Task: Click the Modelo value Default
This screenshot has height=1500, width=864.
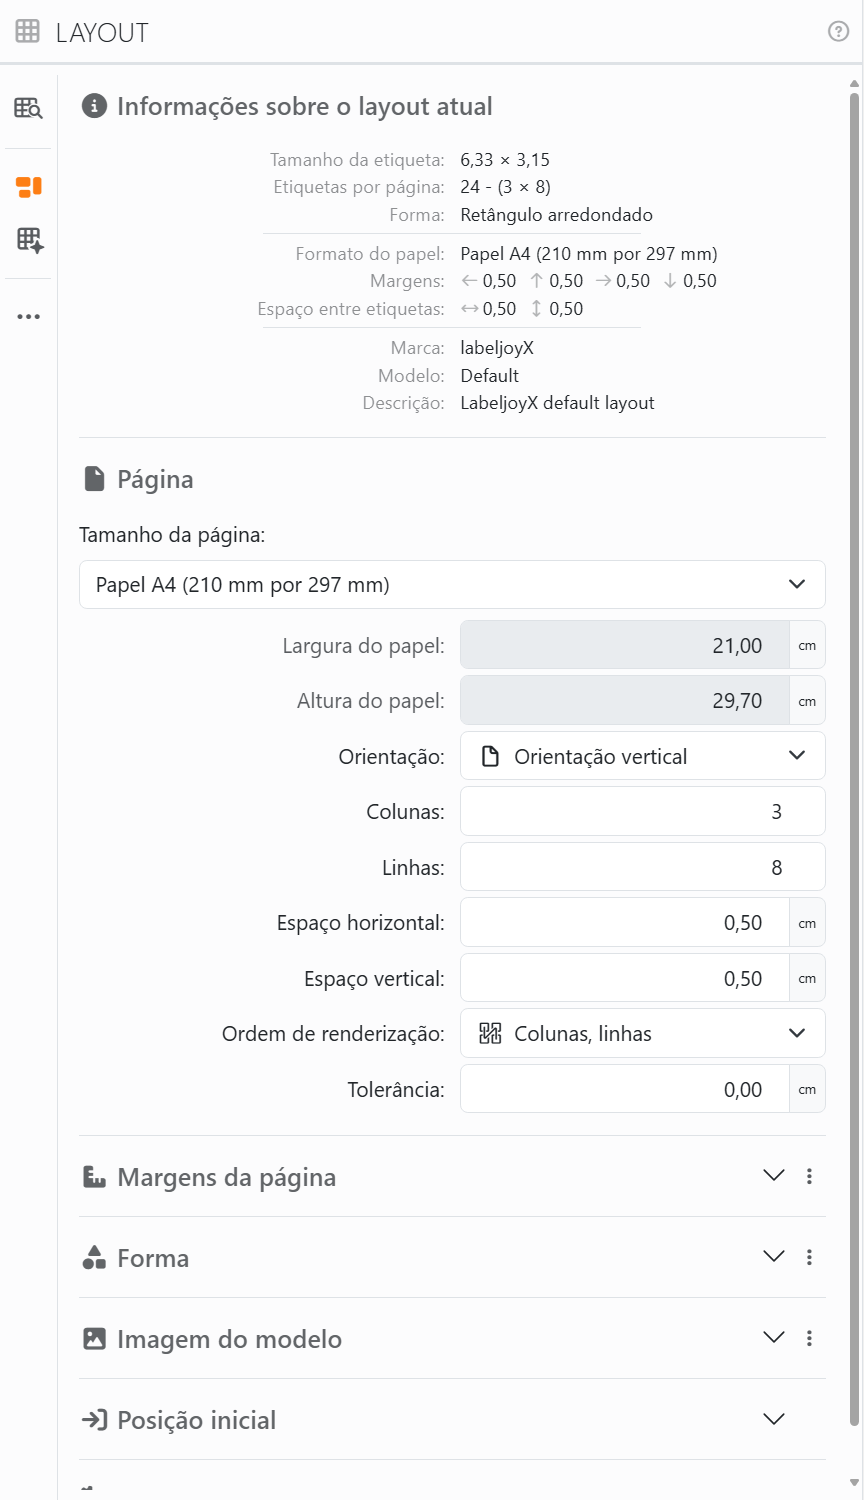Action: 490,376
